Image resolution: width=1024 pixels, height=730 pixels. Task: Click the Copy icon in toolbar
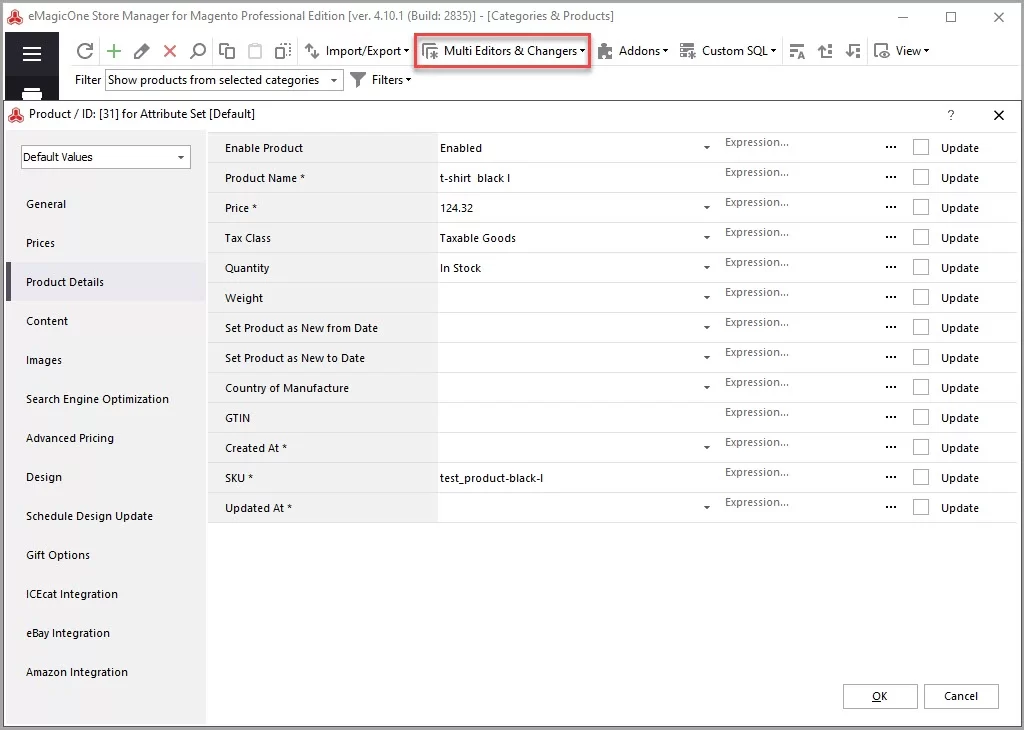click(x=227, y=51)
